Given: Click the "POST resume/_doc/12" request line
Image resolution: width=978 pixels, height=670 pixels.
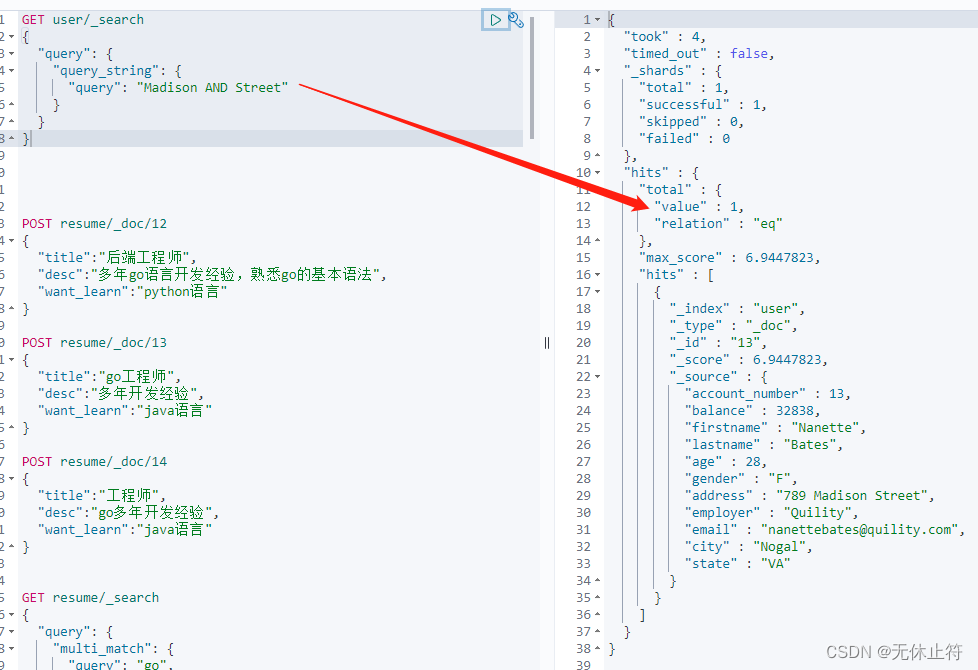Looking at the screenshot, I should [94, 224].
